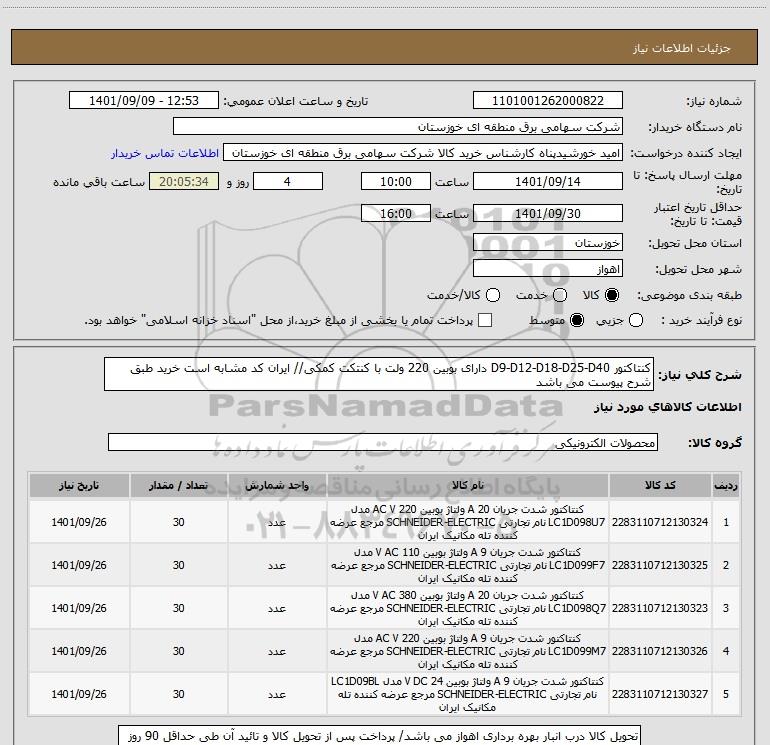Click the نام کالا column header
This screenshot has height=745, width=770.
468,485
